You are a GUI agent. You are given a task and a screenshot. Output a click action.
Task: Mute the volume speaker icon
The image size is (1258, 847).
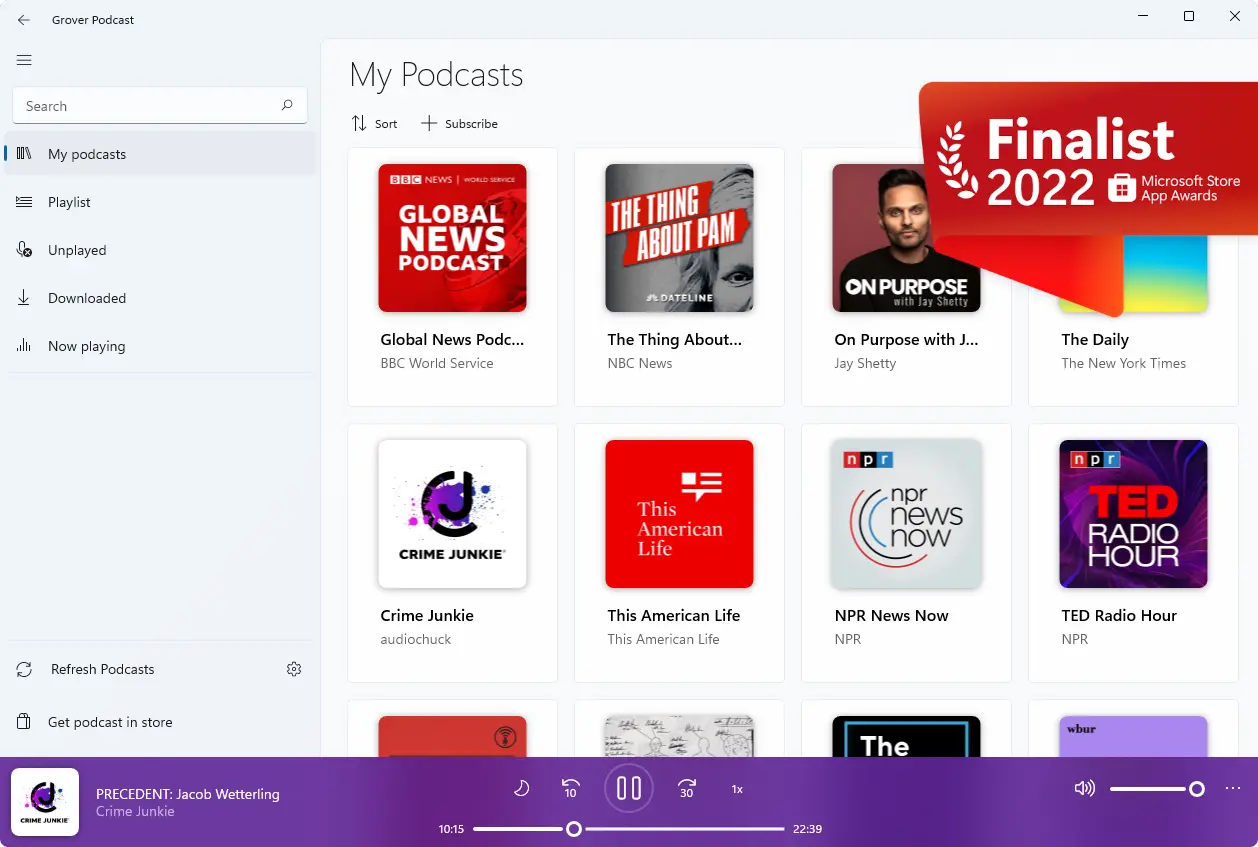(x=1084, y=789)
